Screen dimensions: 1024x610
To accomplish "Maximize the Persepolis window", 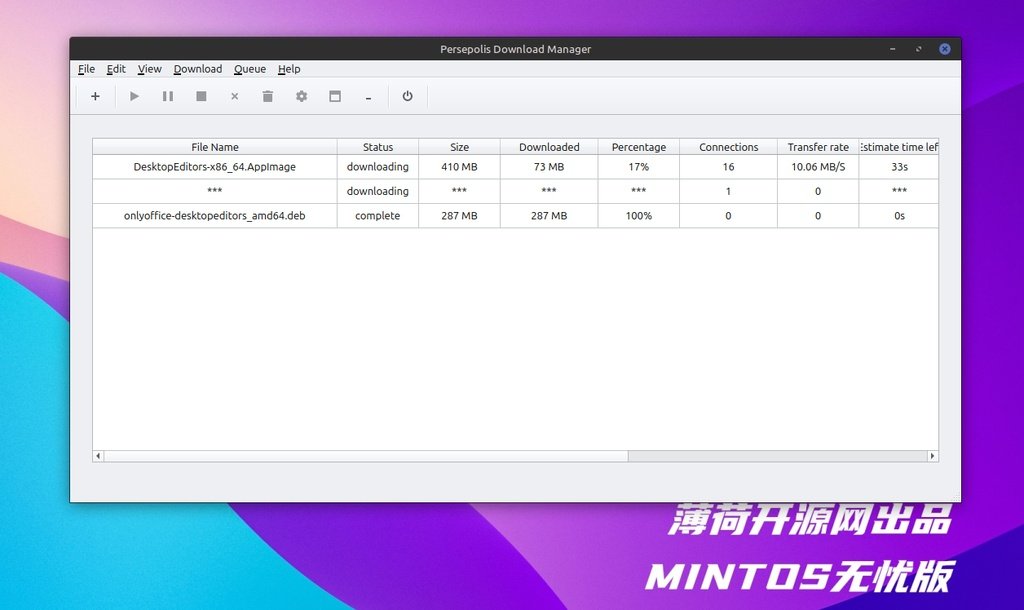I will point(919,49).
